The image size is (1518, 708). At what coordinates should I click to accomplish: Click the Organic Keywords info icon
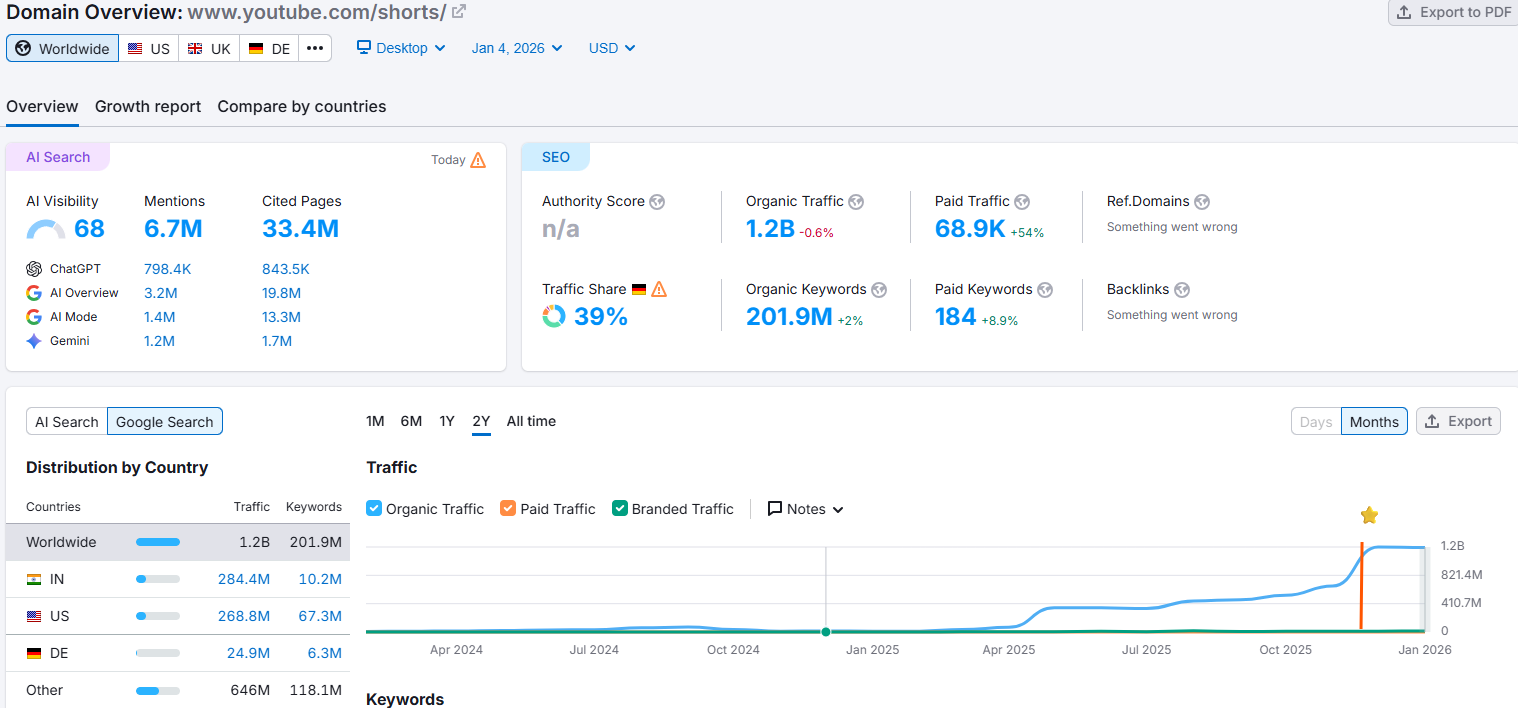point(879,289)
